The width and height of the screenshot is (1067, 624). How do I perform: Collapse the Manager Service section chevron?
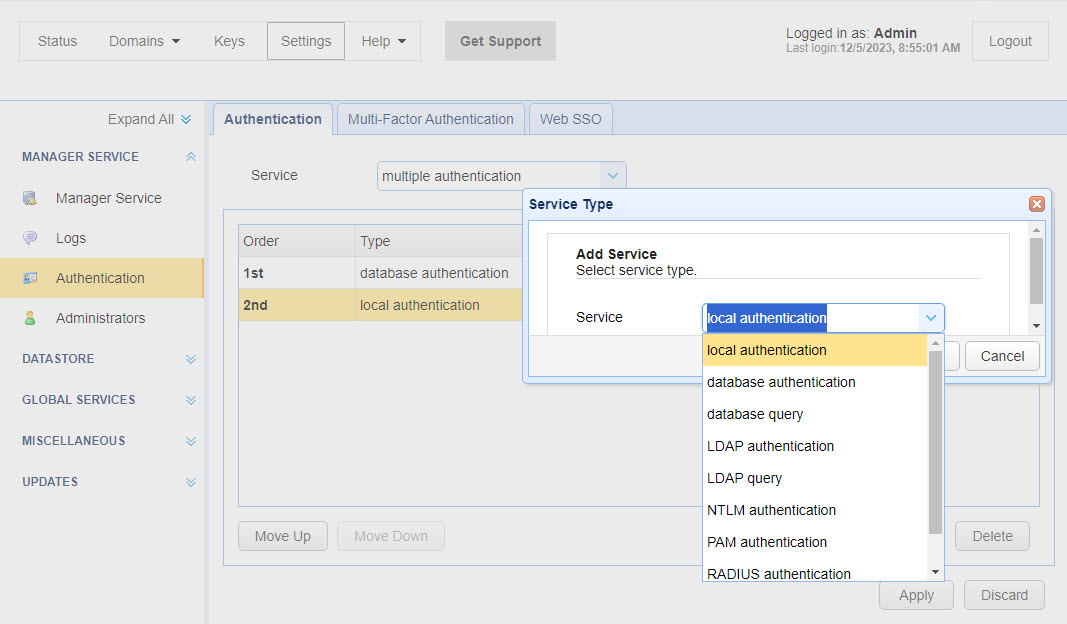coord(191,157)
